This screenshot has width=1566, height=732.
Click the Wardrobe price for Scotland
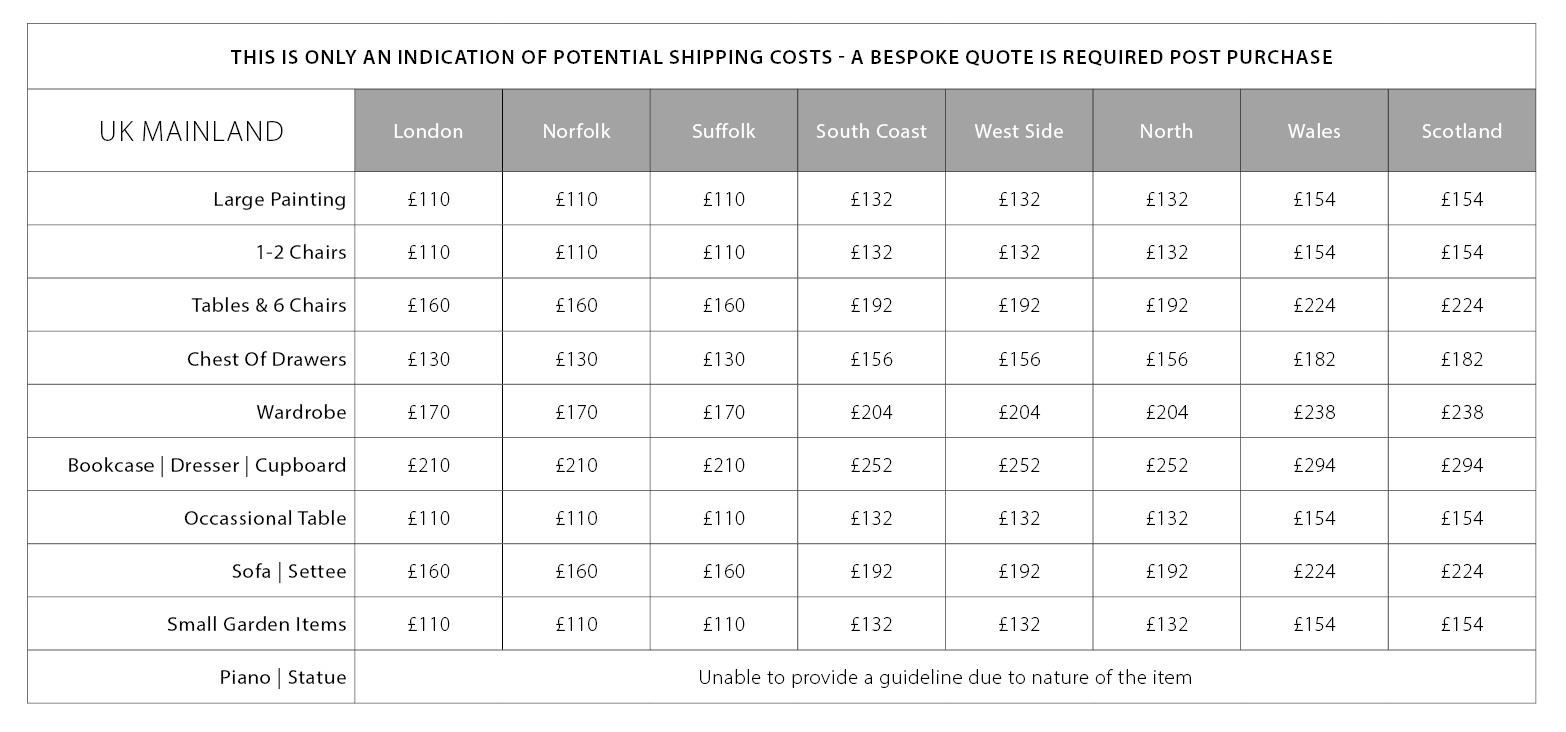pyautogui.click(x=1461, y=412)
